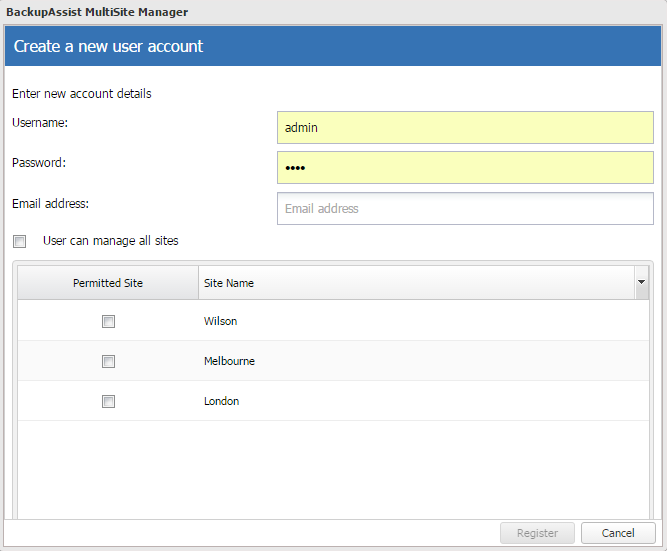Click the Email address: label
This screenshot has height=551, width=667.
[51, 204]
